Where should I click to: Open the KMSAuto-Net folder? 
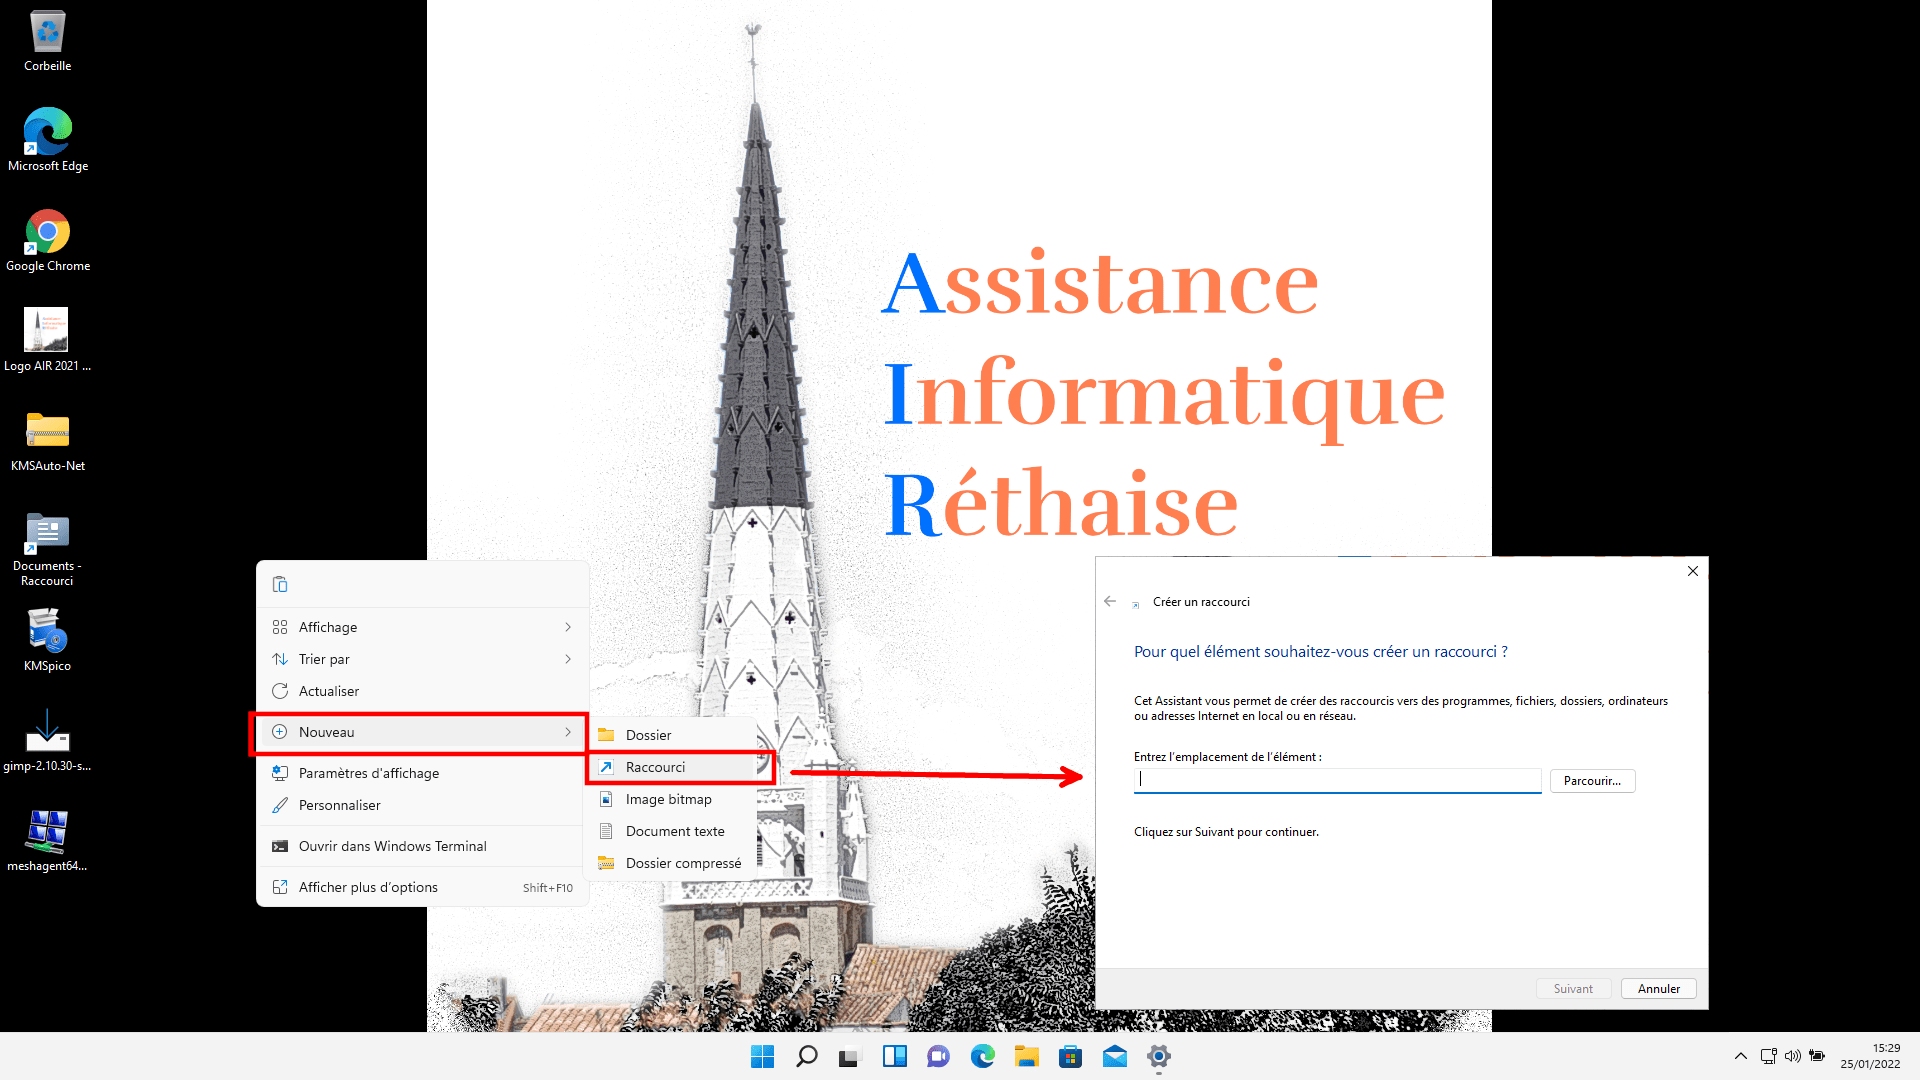(47, 430)
